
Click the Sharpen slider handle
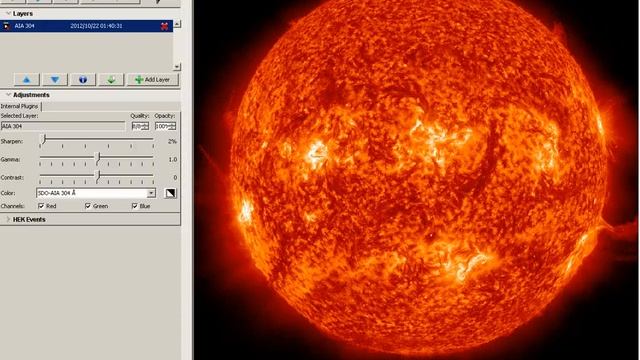click(44, 139)
